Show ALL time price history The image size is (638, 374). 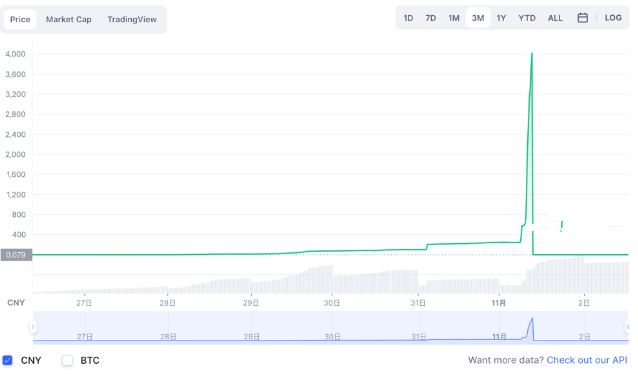[555, 18]
